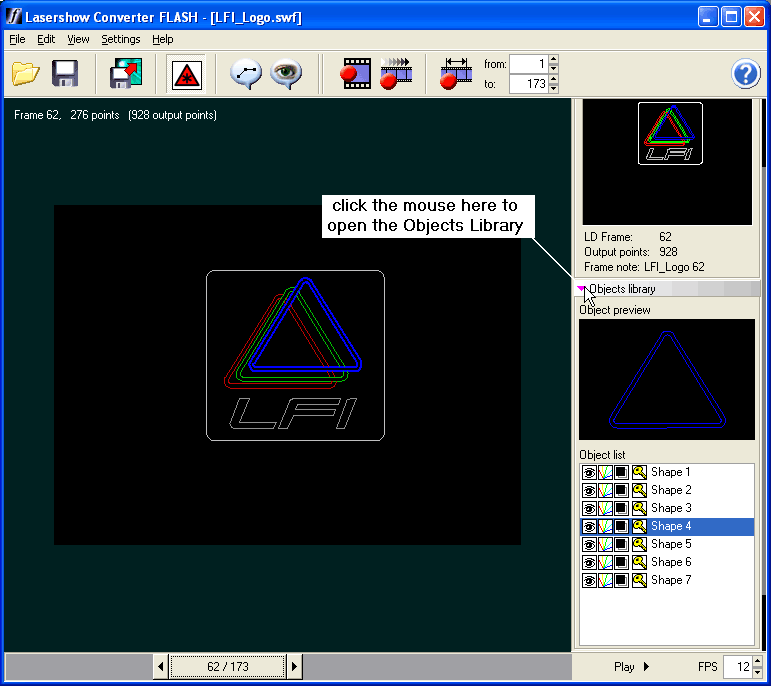
Task: Decrease the 'from' frame spinner value
Action: point(554,68)
